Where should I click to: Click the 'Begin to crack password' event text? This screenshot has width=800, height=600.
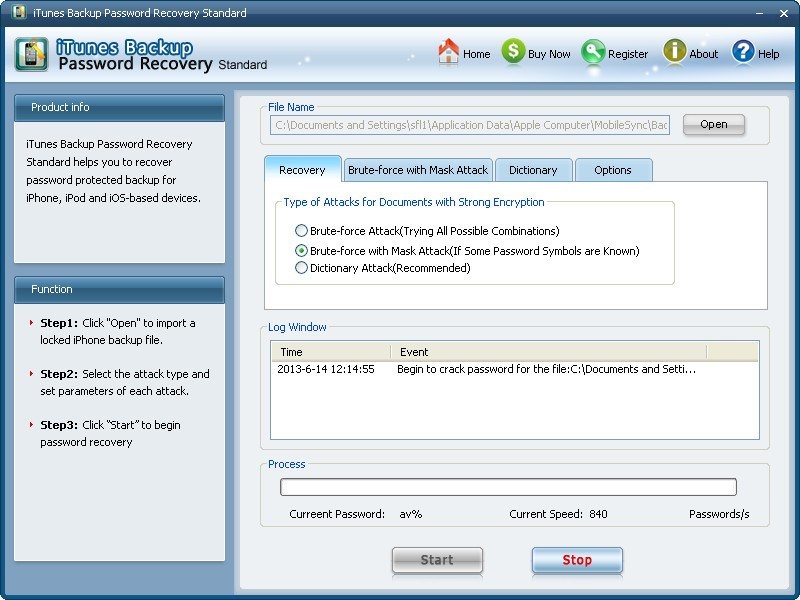pos(546,369)
